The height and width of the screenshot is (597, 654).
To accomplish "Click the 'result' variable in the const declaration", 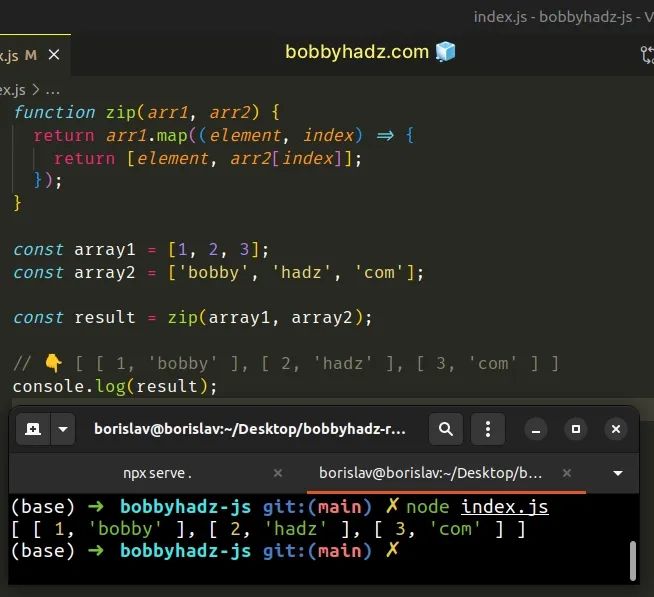I will click(x=105, y=317).
